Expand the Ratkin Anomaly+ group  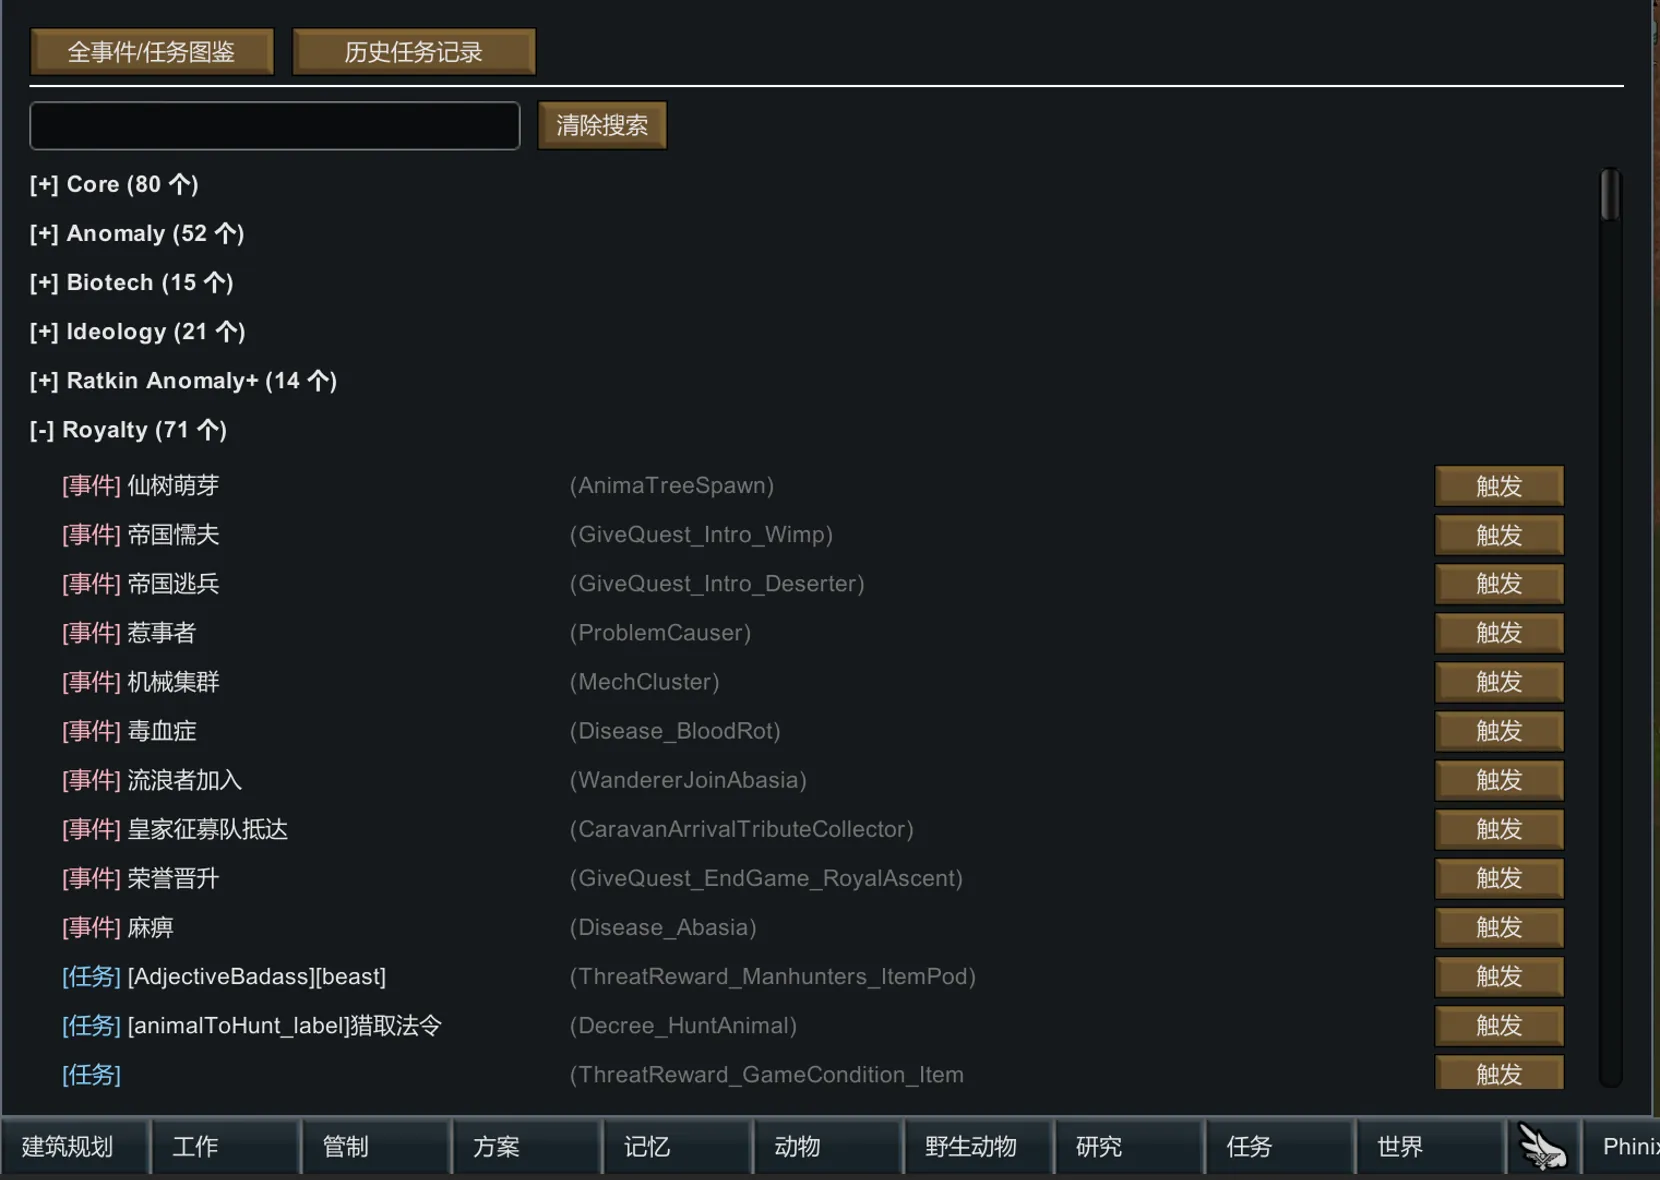coord(183,381)
